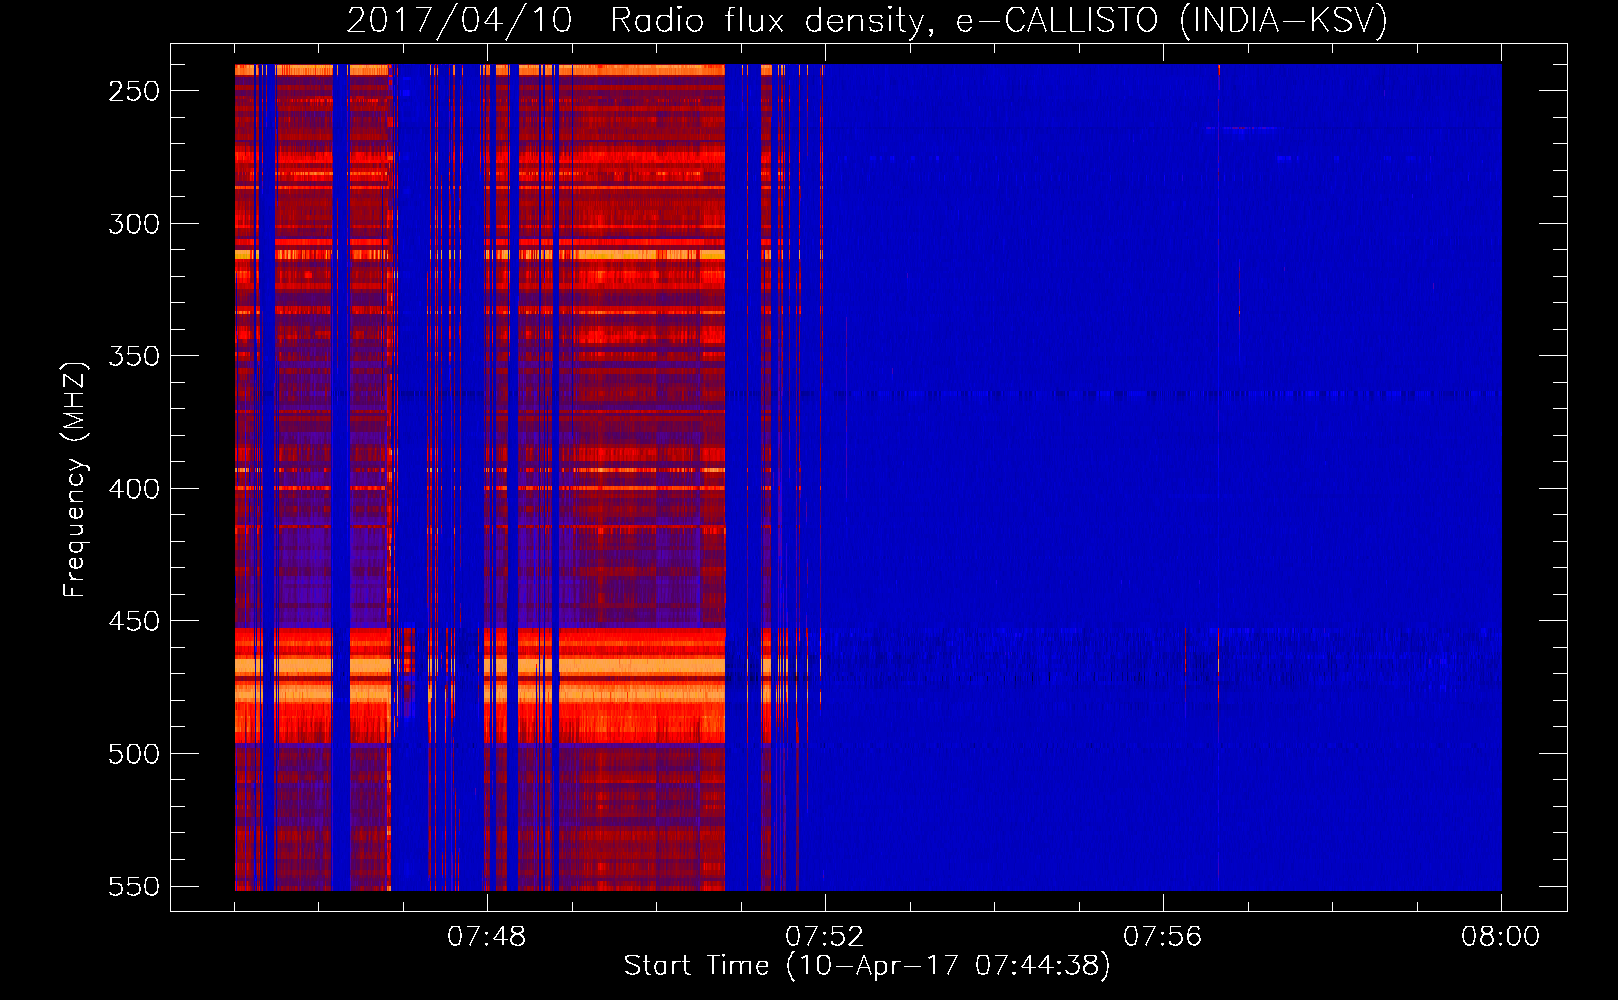This screenshot has height=1000, width=1618.
Task: Click the 550 frequency tick label
Action: [x=134, y=886]
